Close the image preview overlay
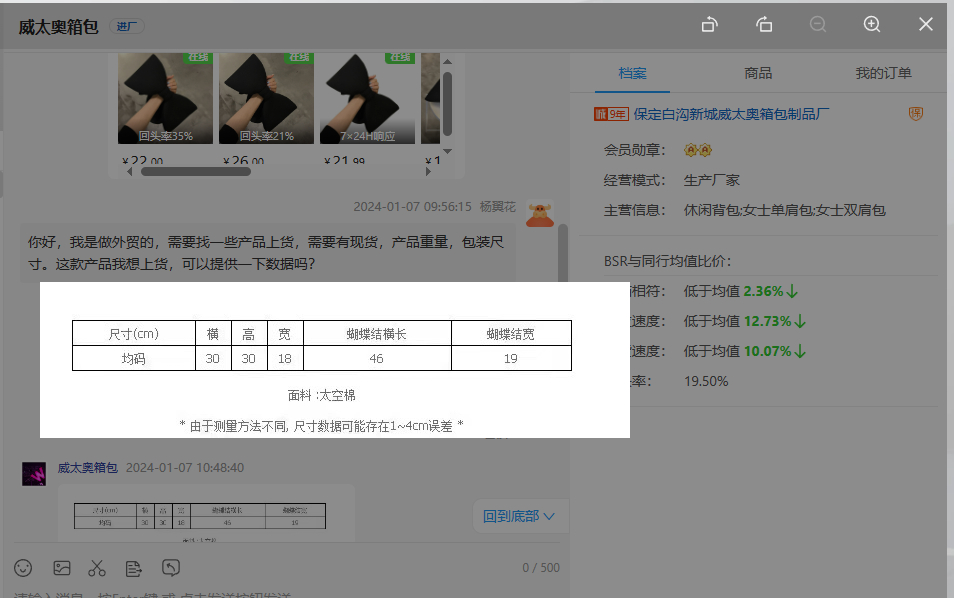Viewport: 954px width, 598px height. point(926,24)
